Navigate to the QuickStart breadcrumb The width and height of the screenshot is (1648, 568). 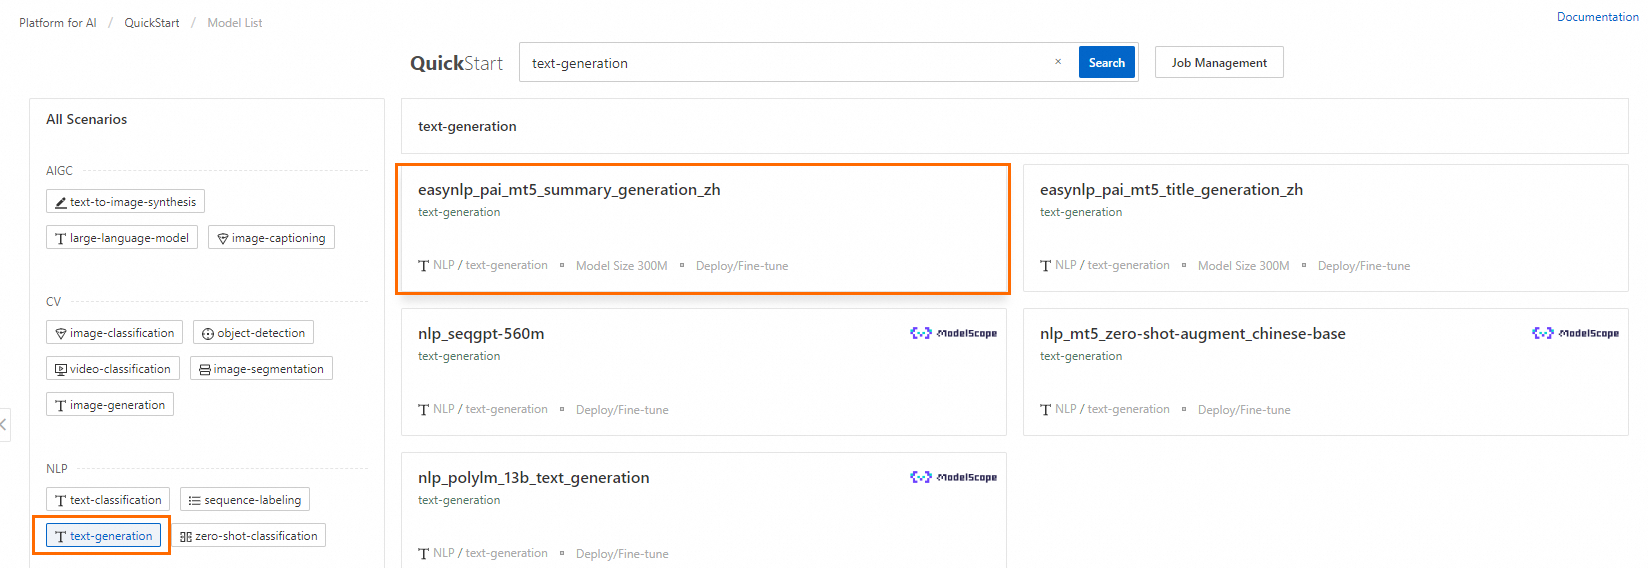pyautogui.click(x=152, y=23)
